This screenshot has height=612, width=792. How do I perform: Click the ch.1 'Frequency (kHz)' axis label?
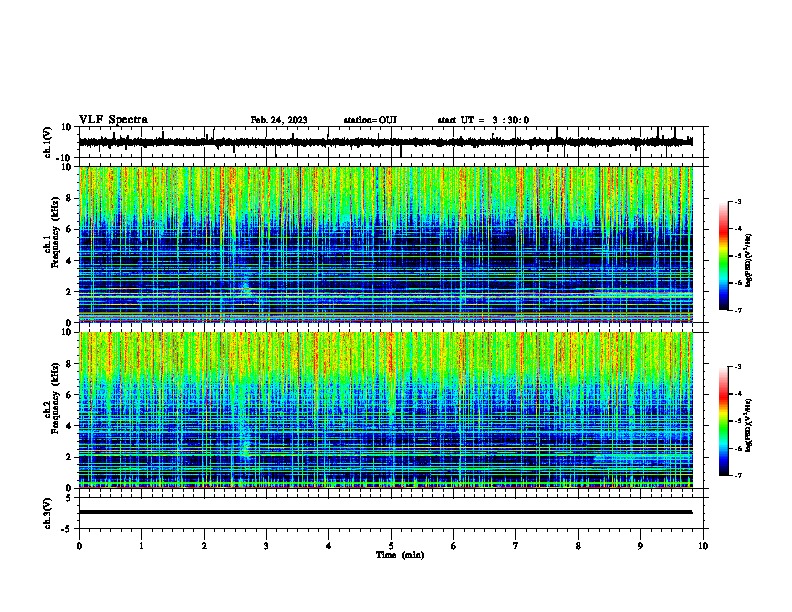pos(55,233)
